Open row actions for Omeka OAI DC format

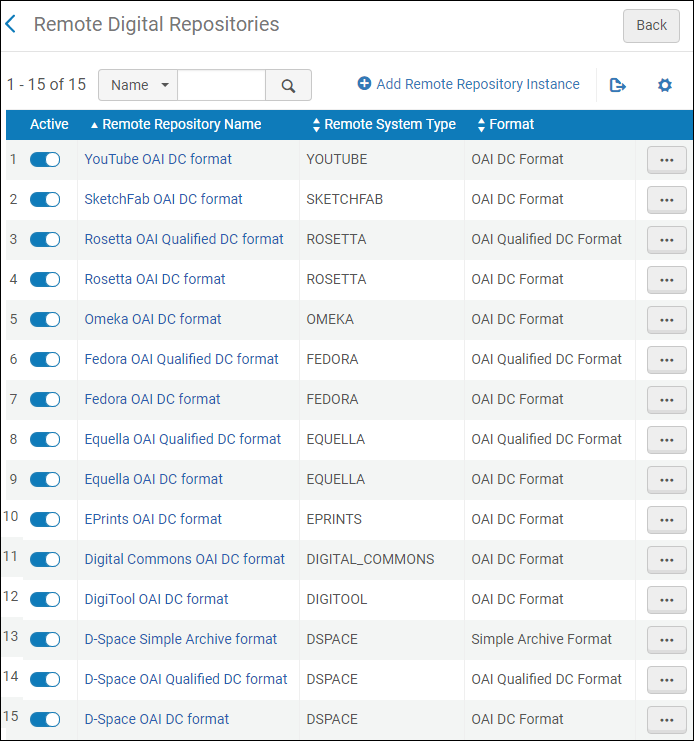pos(667,320)
